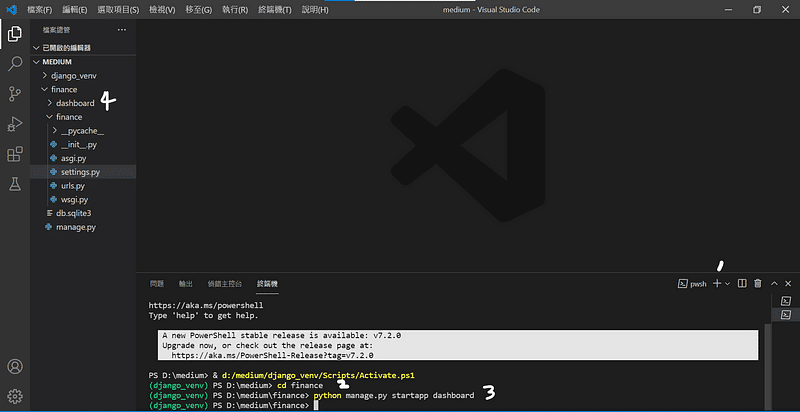Image resolution: width=800 pixels, height=412 pixels.
Task: Open the Run and Debug view
Action: 15,124
